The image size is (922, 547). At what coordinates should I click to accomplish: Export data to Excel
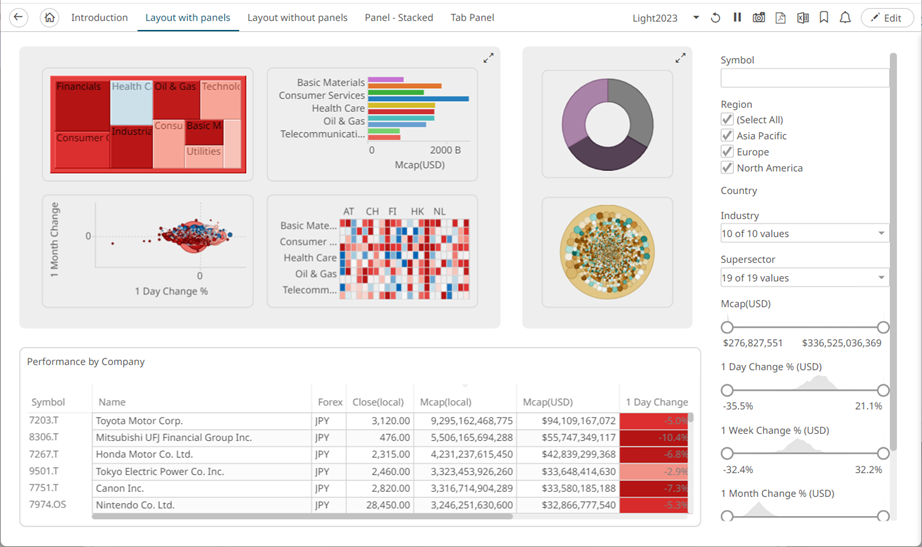click(x=802, y=18)
